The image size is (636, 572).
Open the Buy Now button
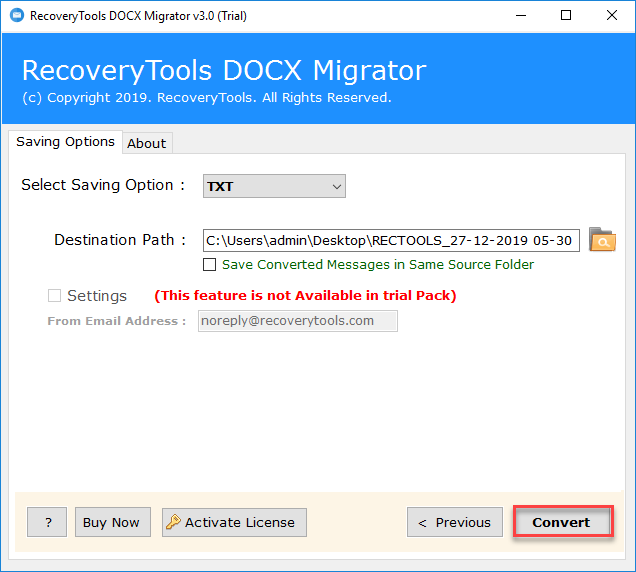pyautogui.click(x=113, y=522)
